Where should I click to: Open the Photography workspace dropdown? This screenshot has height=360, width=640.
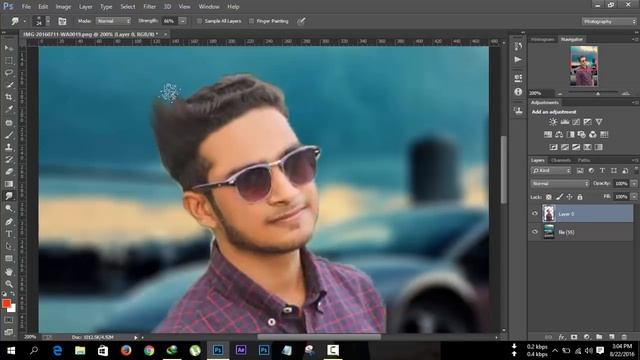tap(609, 21)
